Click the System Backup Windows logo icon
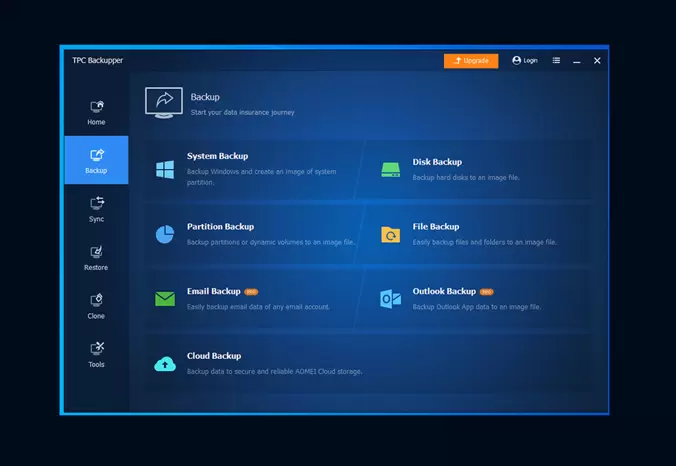 click(165, 170)
